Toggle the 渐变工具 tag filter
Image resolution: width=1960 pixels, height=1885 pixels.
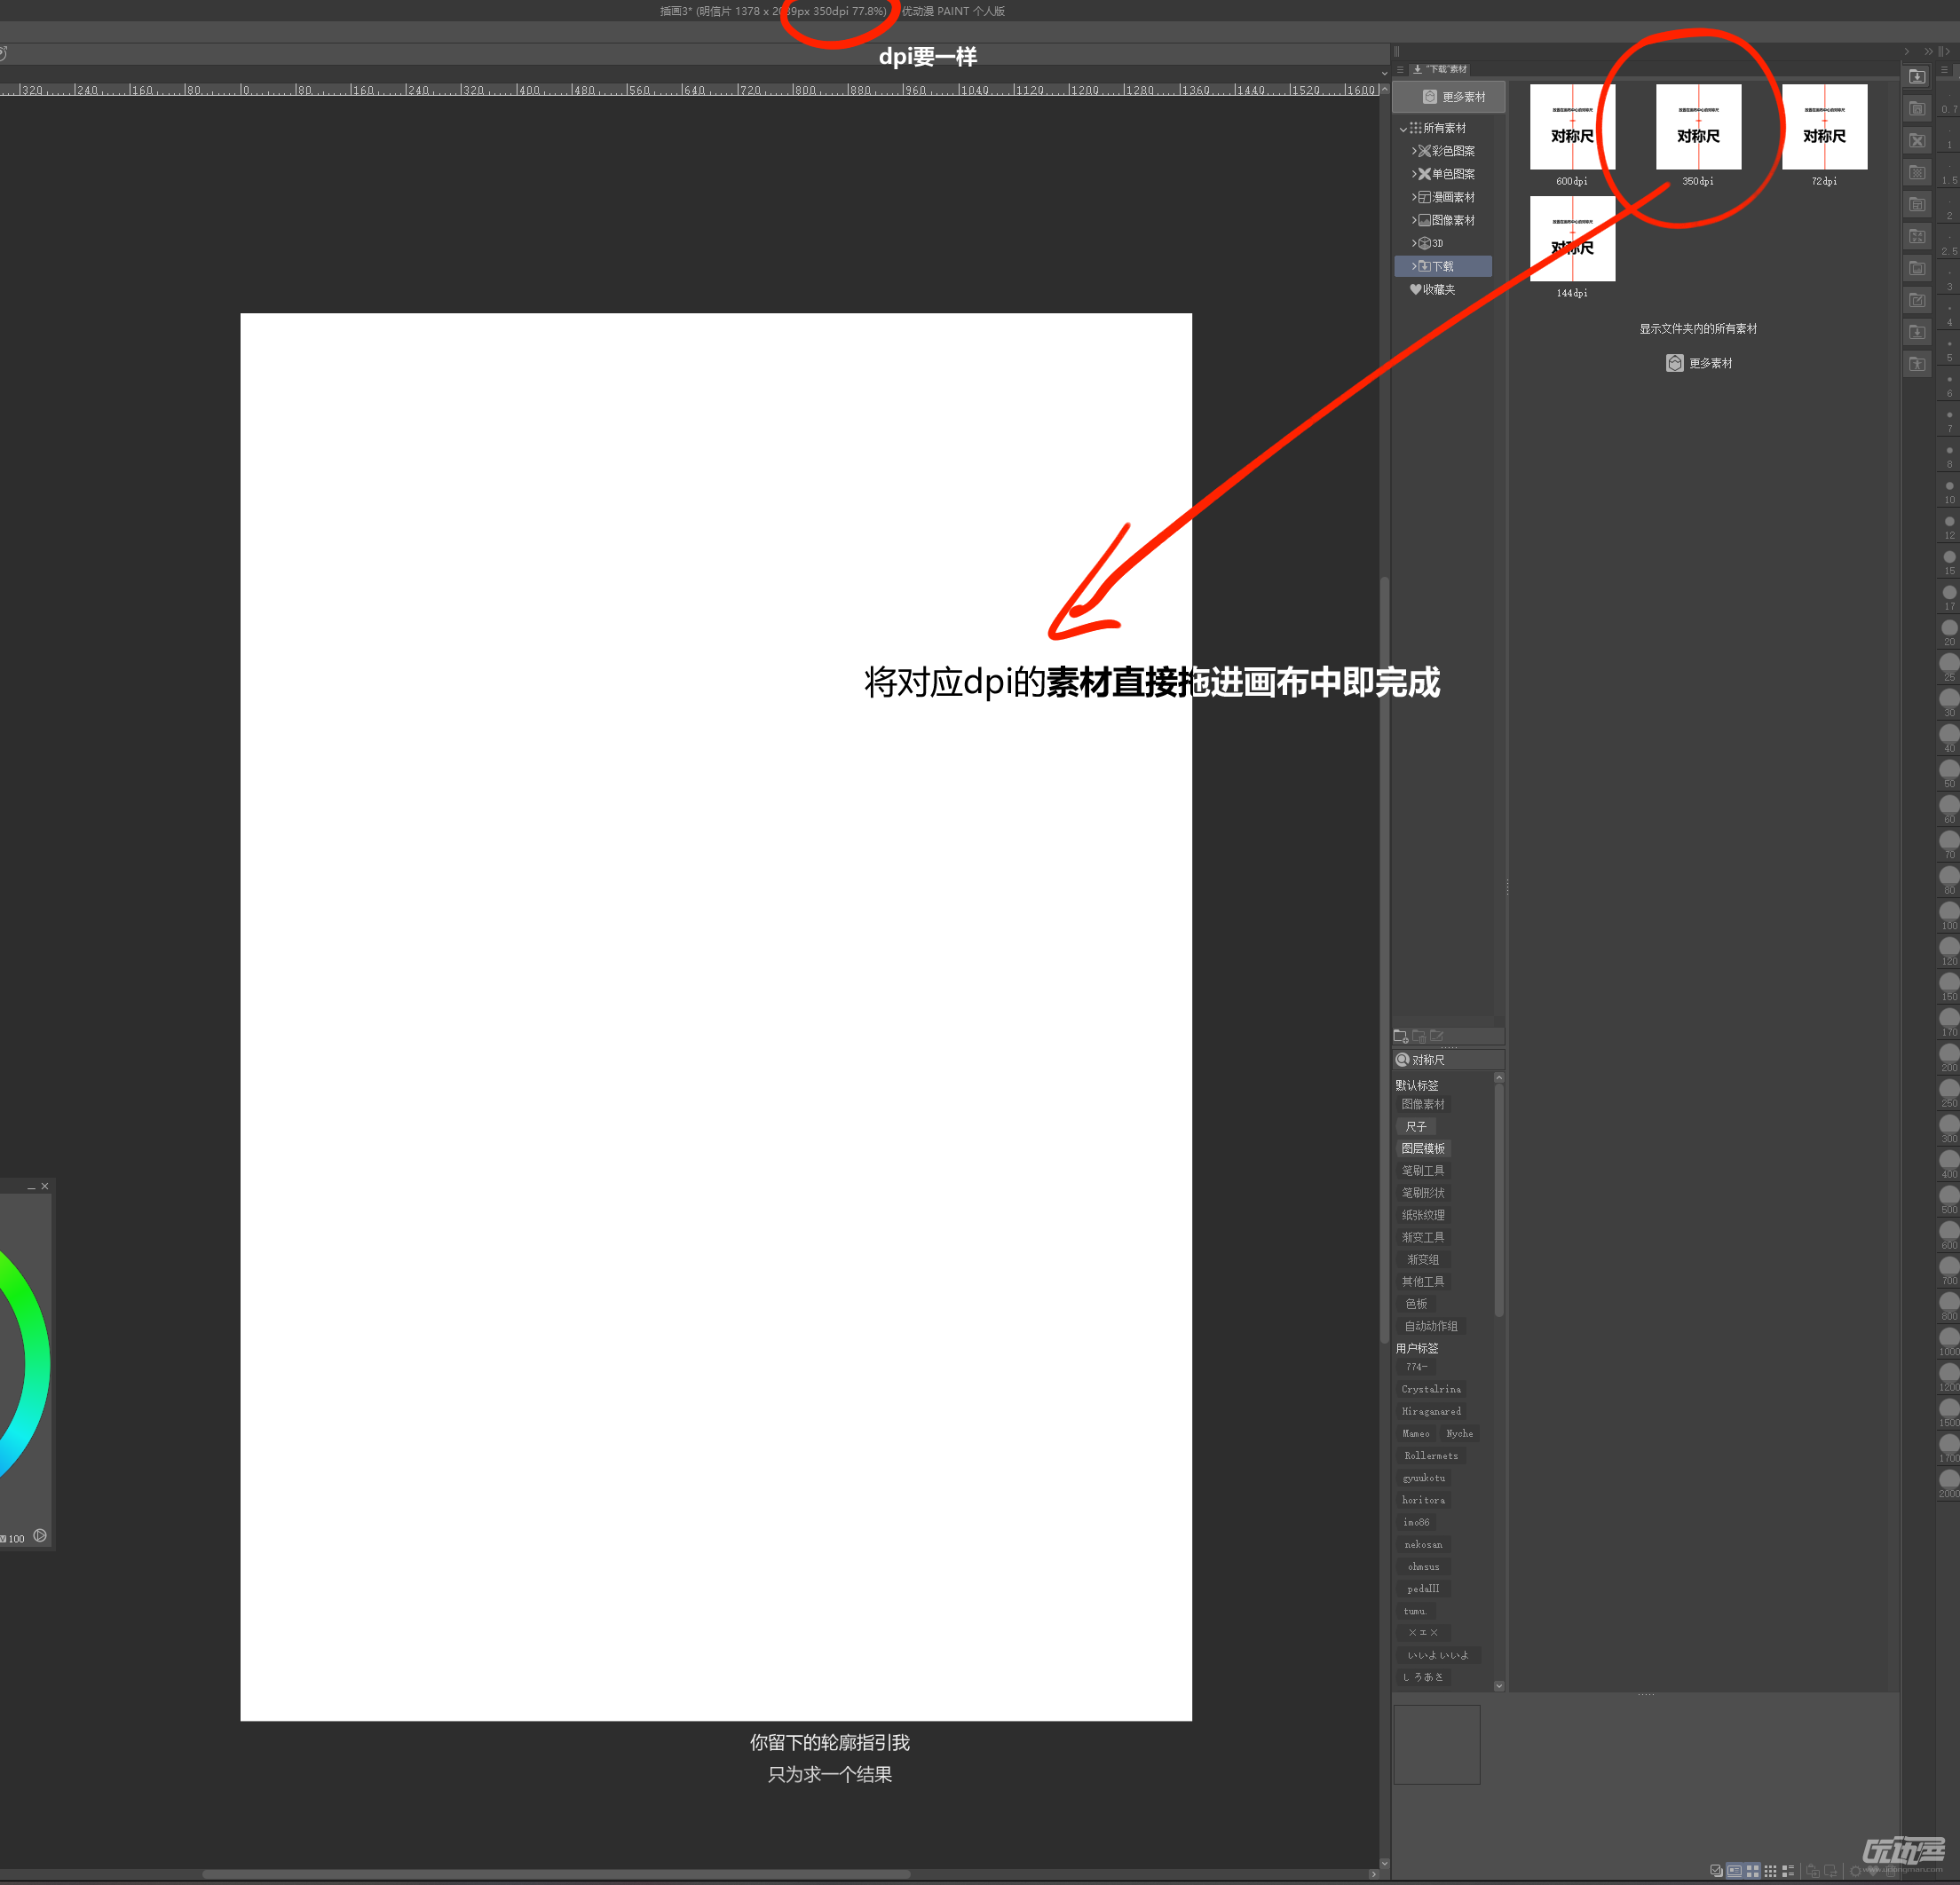click(x=1423, y=1237)
